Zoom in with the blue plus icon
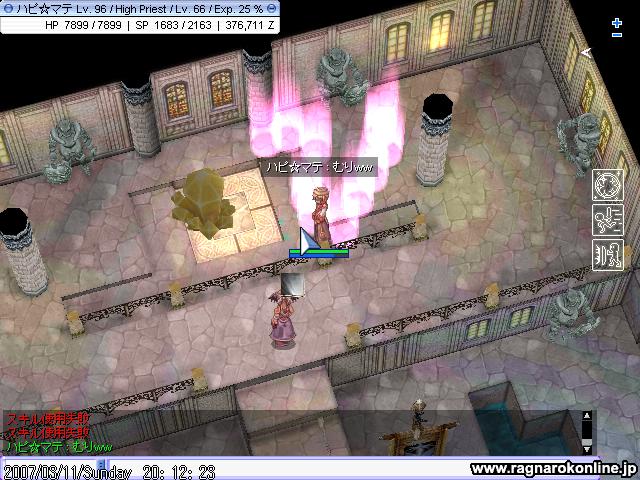 pyautogui.click(x=617, y=23)
